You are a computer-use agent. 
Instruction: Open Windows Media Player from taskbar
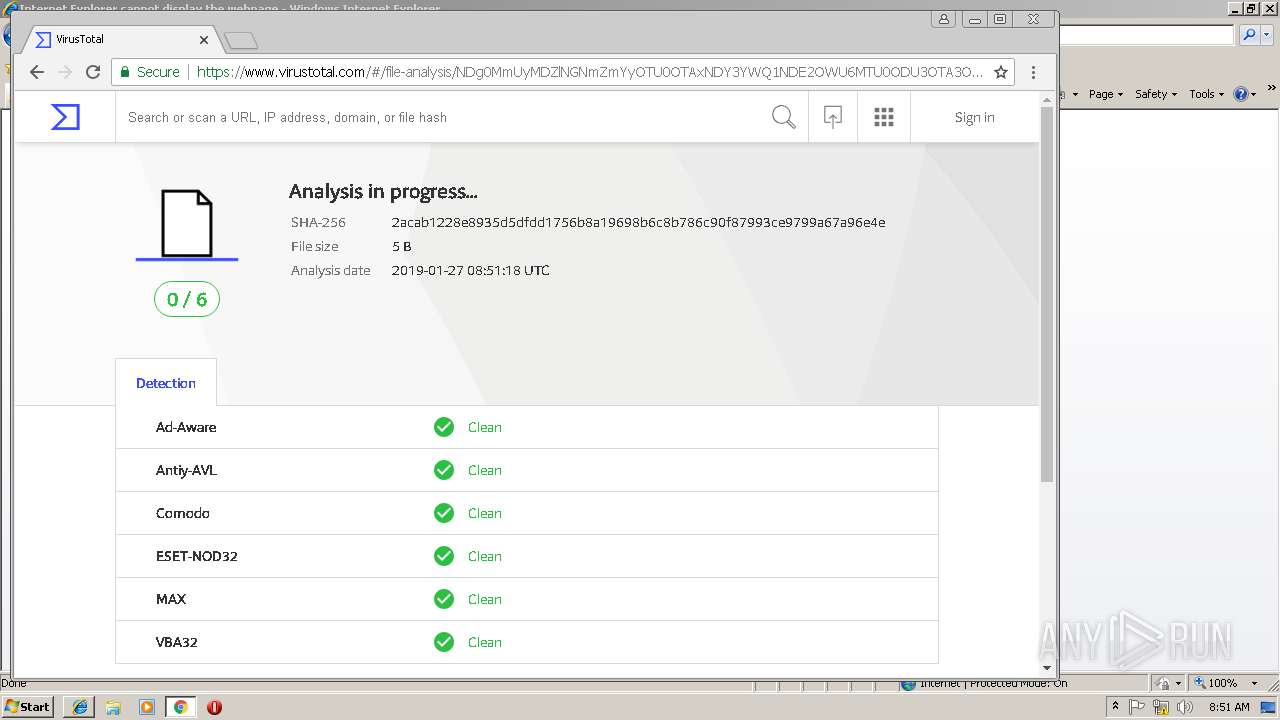[147, 707]
